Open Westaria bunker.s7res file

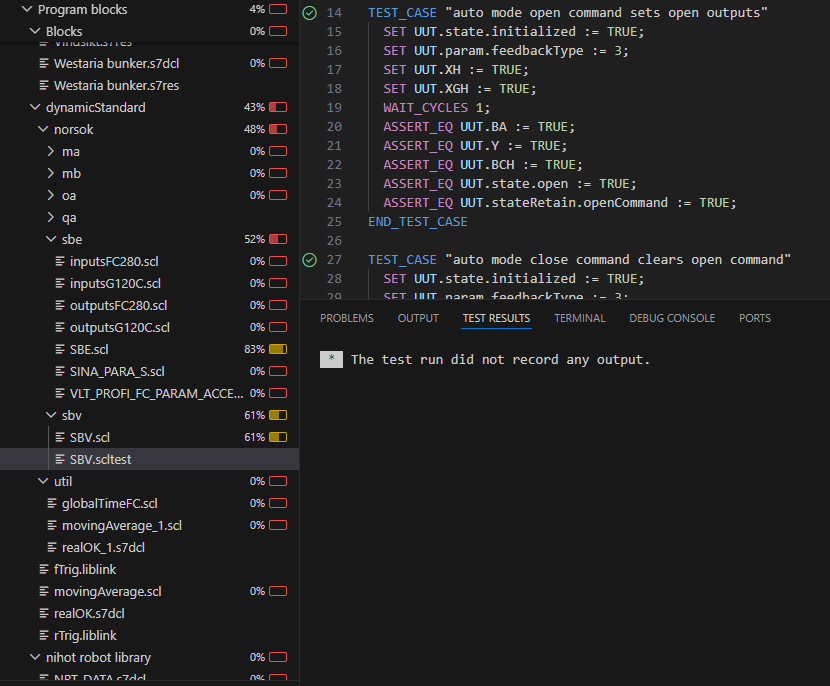click(116, 86)
